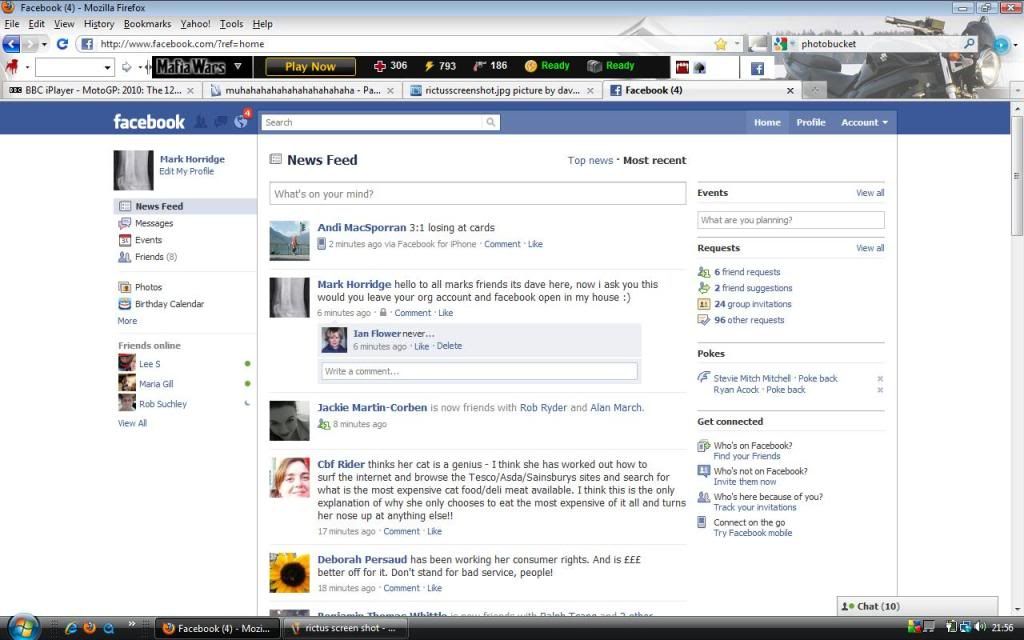Click the Zynga dog icon in toolbar
This screenshot has width=1024, height=640.
[11, 66]
